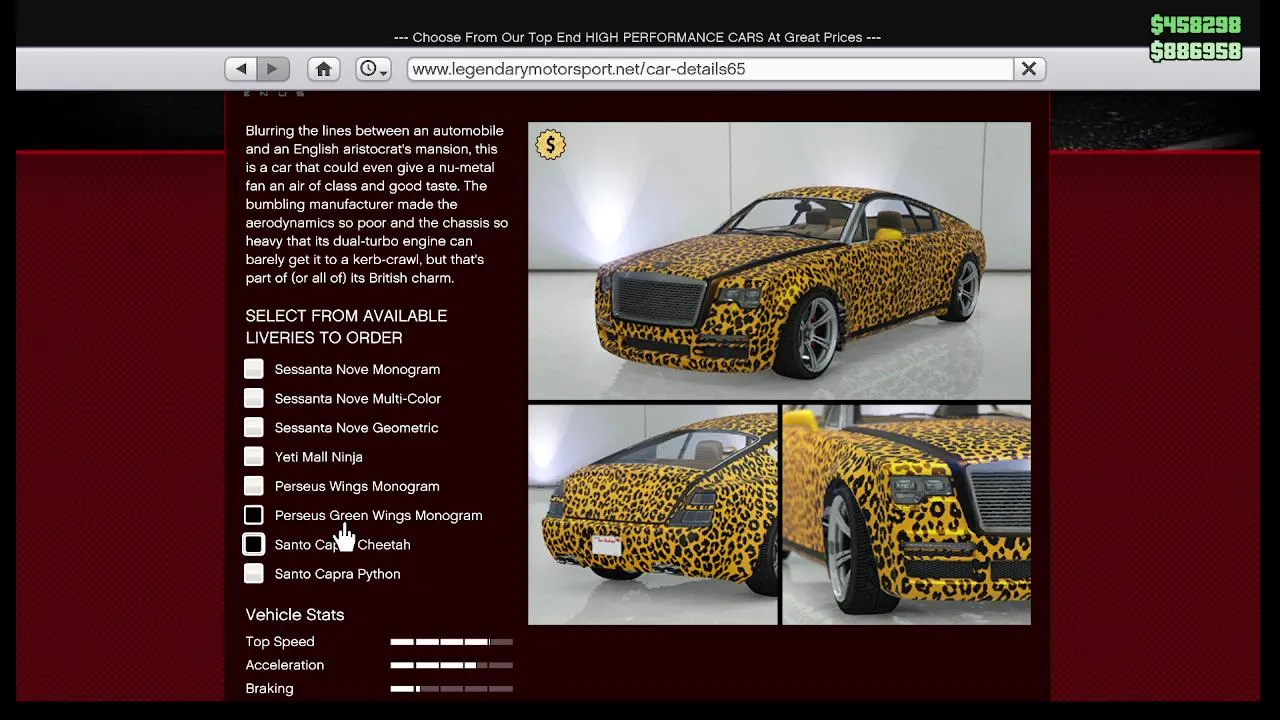Image resolution: width=1280 pixels, height=720 pixels.
Task: Check the Yeti Mall Ninja livery box
Action: (254, 456)
